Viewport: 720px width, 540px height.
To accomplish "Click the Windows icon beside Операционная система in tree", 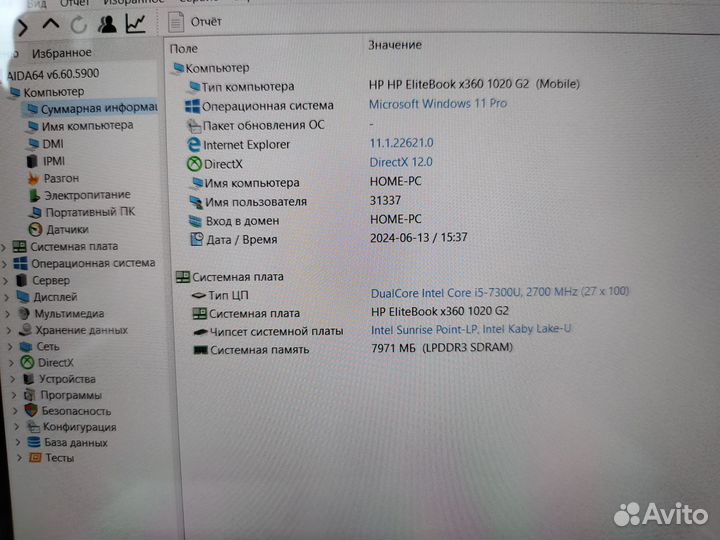I will [20, 264].
